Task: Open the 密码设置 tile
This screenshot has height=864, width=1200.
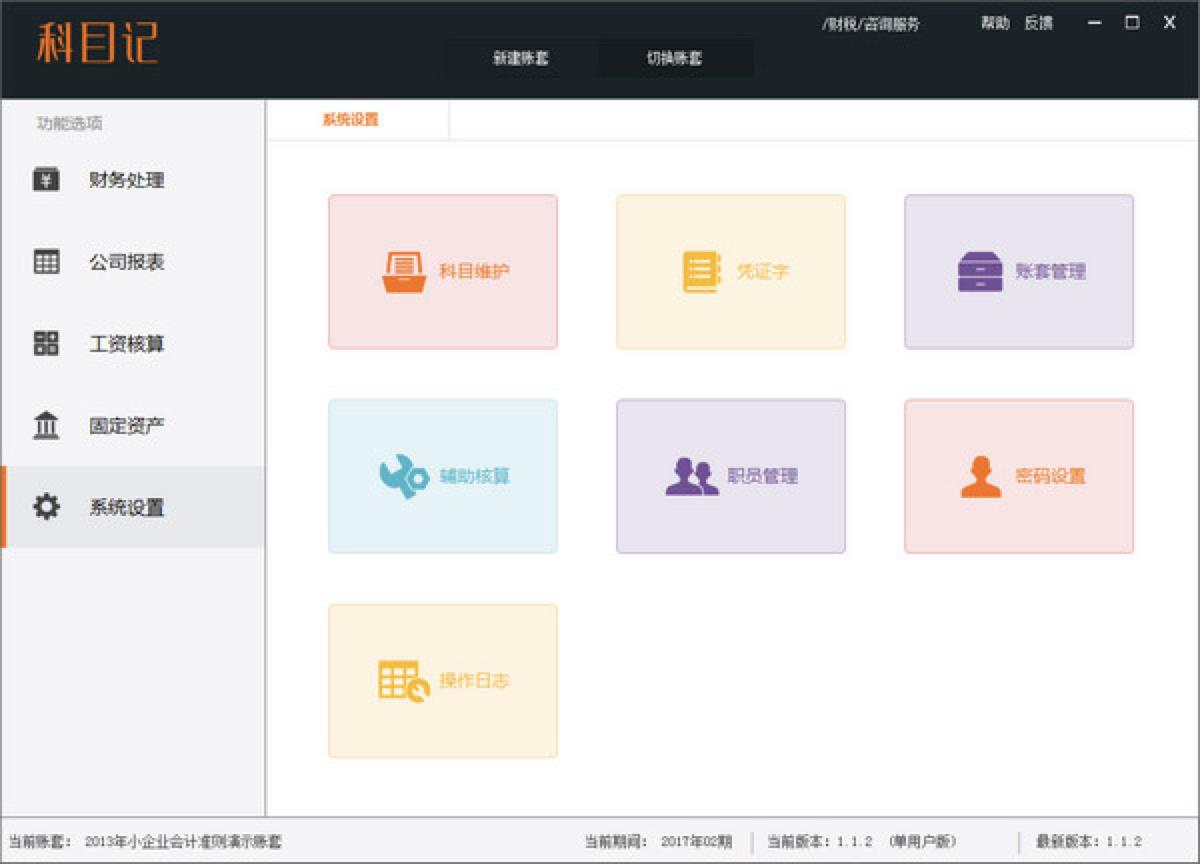Action: pos(1018,476)
